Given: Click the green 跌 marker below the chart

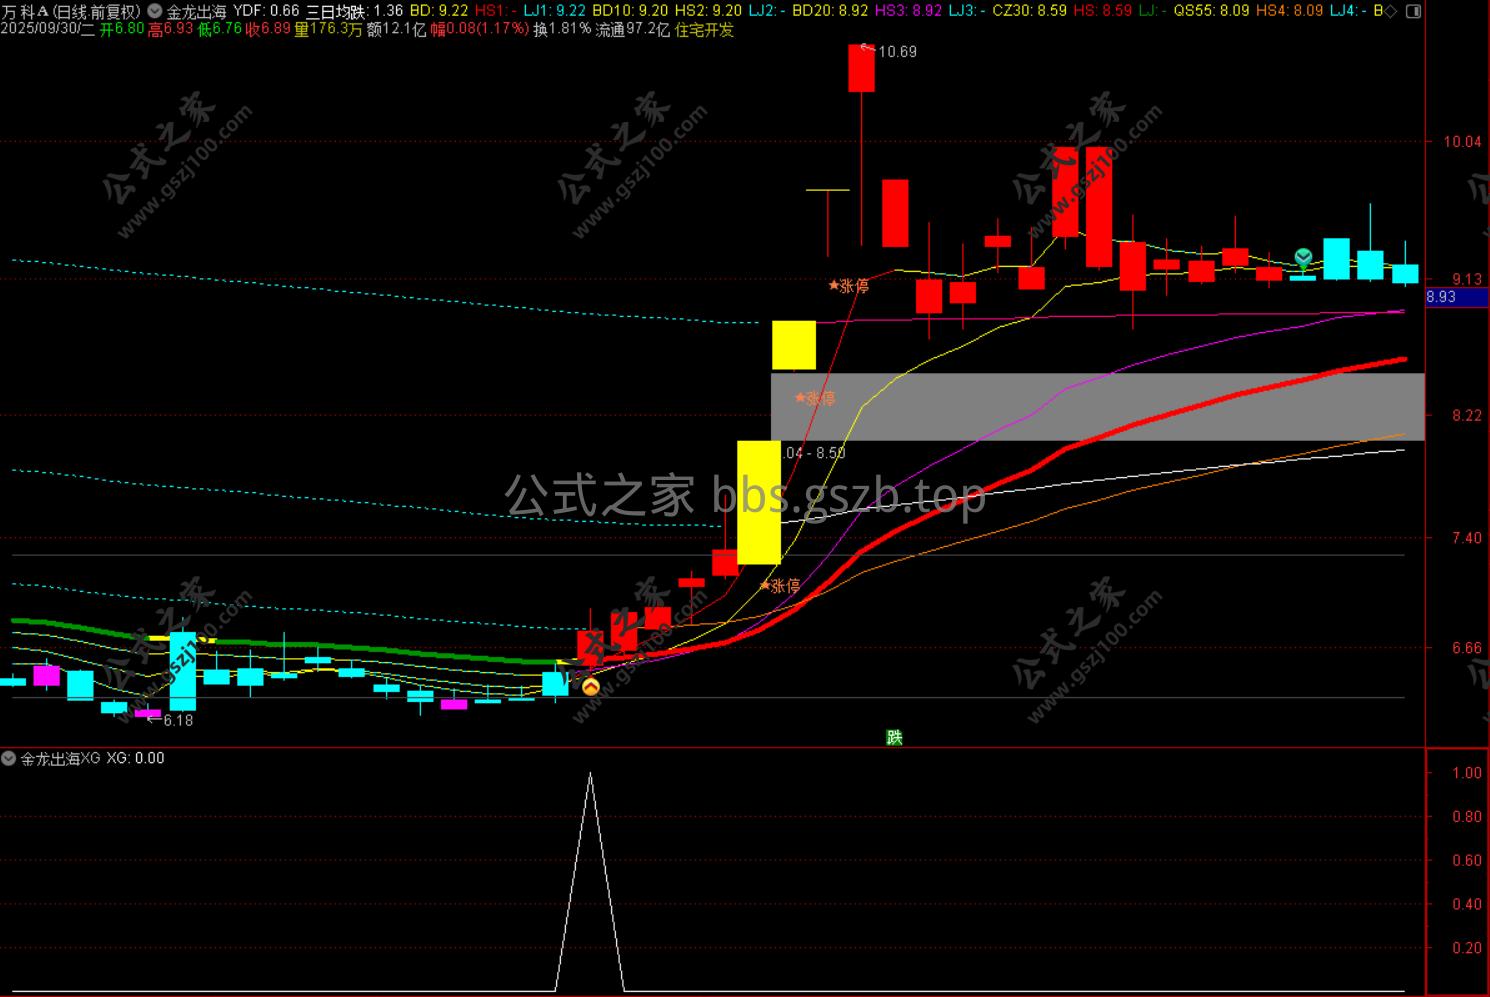Looking at the screenshot, I should click(894, 737).
